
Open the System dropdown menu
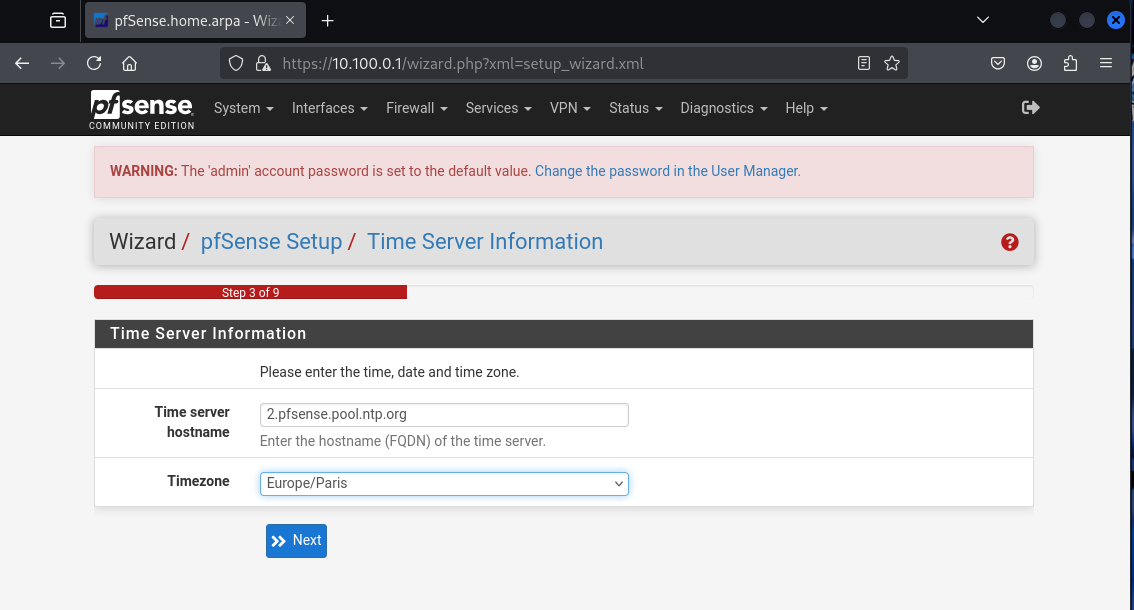(x=244, y=109)
